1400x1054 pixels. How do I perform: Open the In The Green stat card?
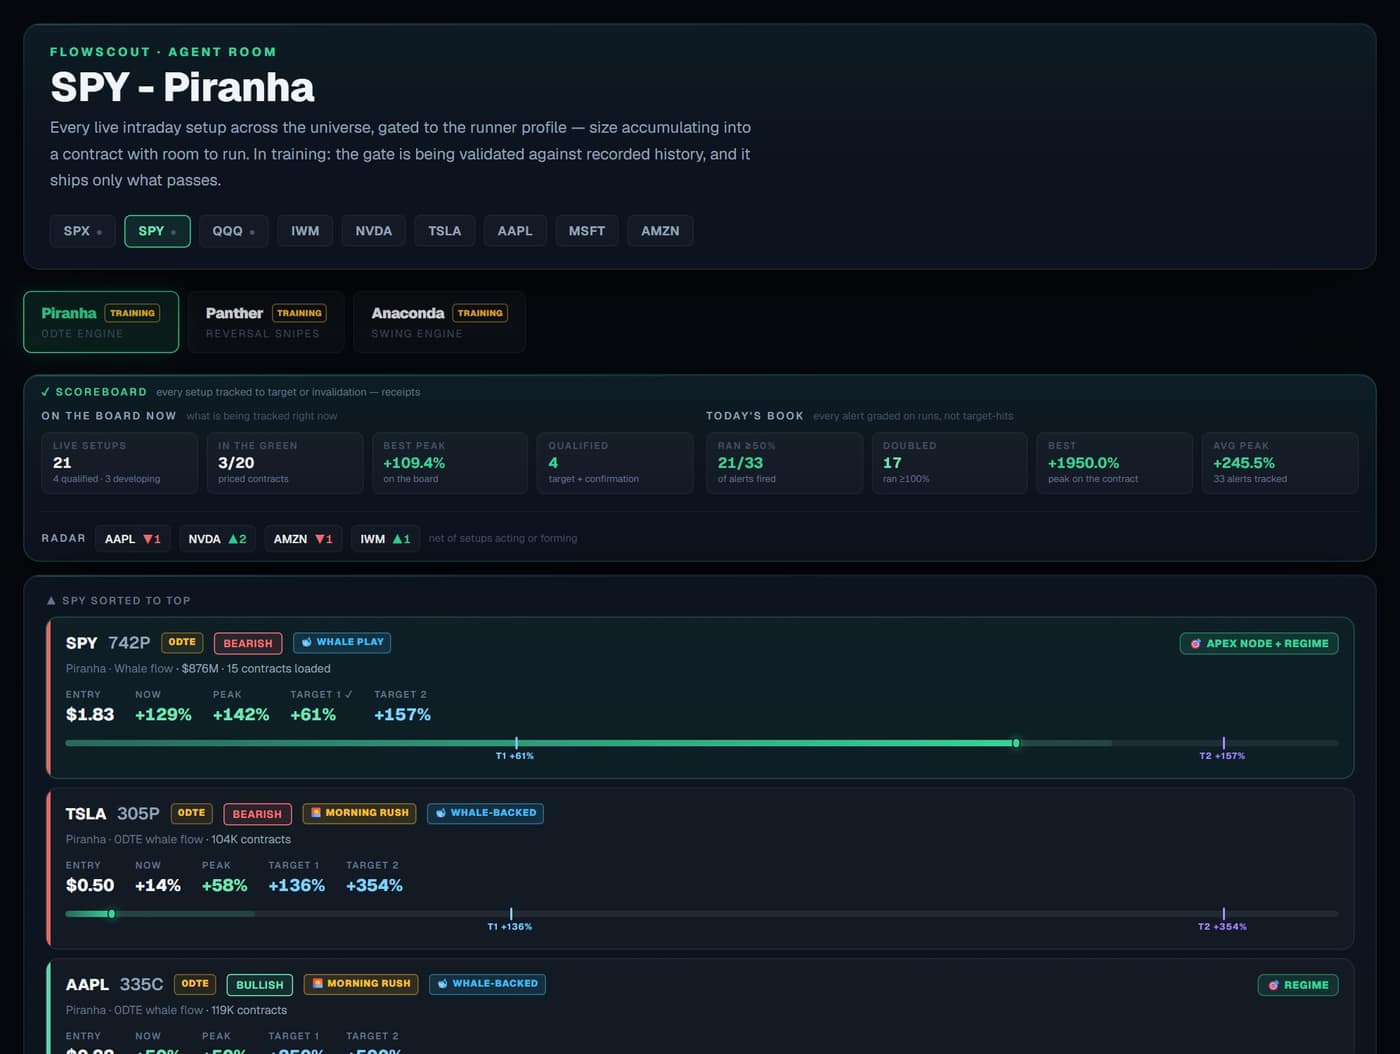[285, 463]
